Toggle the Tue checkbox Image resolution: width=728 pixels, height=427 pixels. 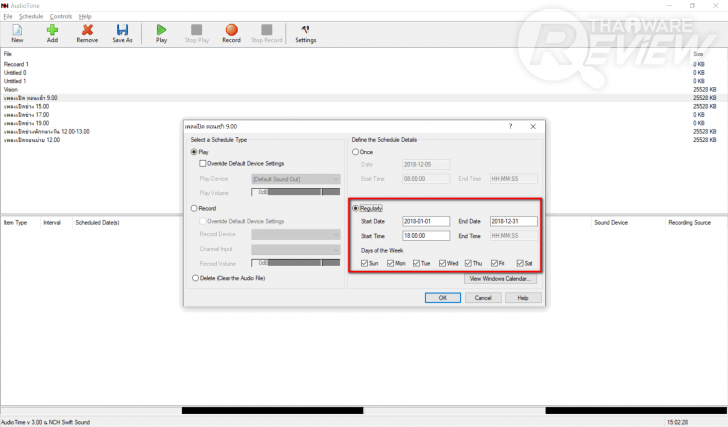[416, 263]
